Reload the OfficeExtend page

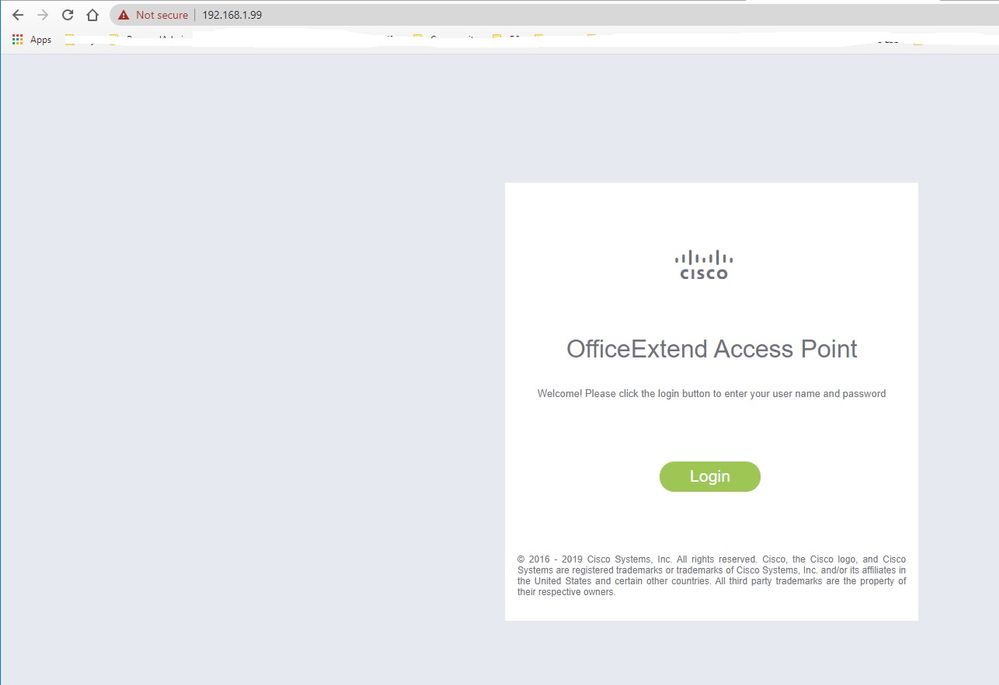pos(68,15)
